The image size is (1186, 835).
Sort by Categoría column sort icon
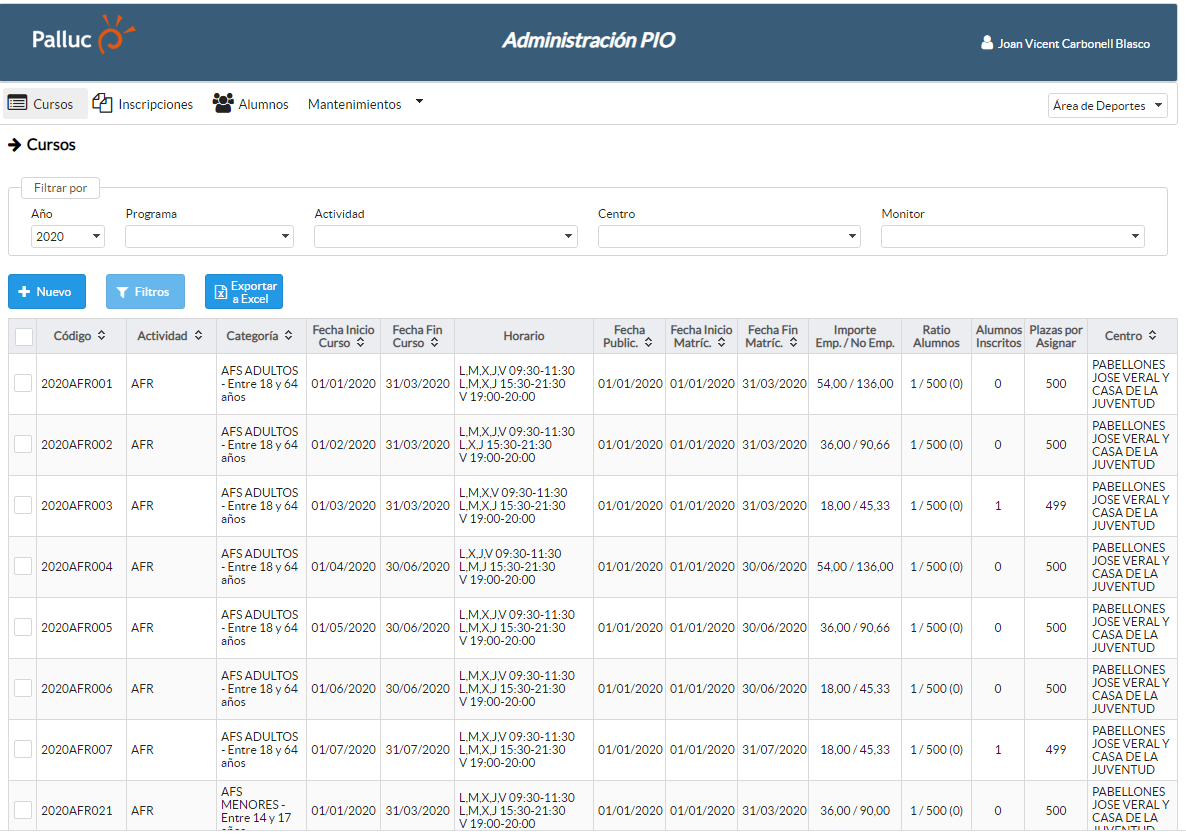288,336
